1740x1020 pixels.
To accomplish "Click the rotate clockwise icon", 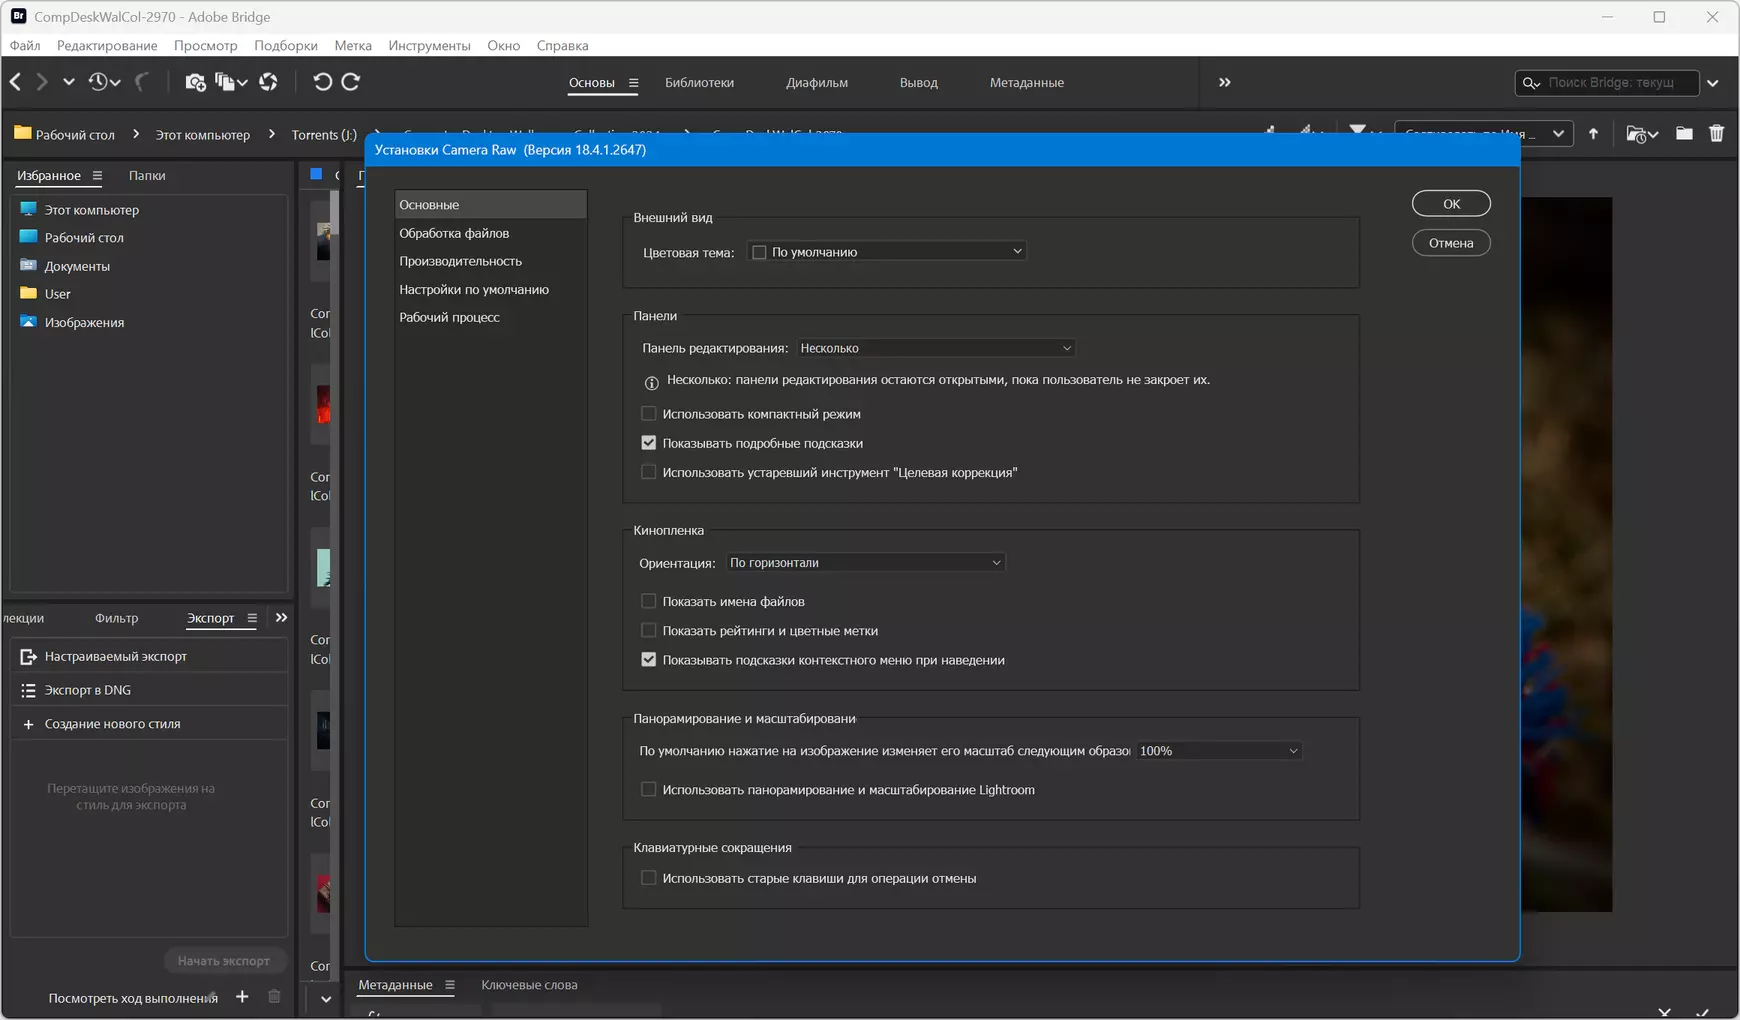I will tap(351, 82).
